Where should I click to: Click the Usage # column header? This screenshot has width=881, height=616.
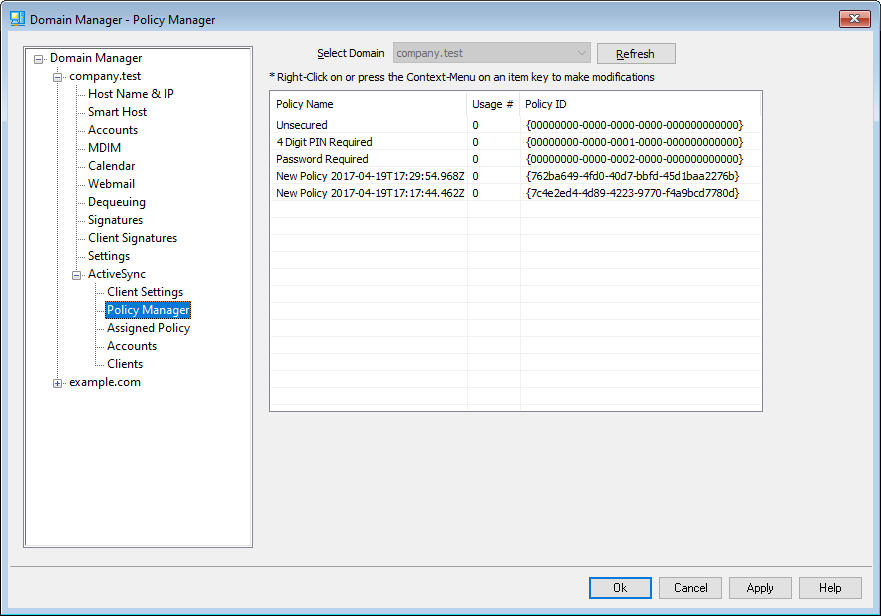[x=493, y=104]
